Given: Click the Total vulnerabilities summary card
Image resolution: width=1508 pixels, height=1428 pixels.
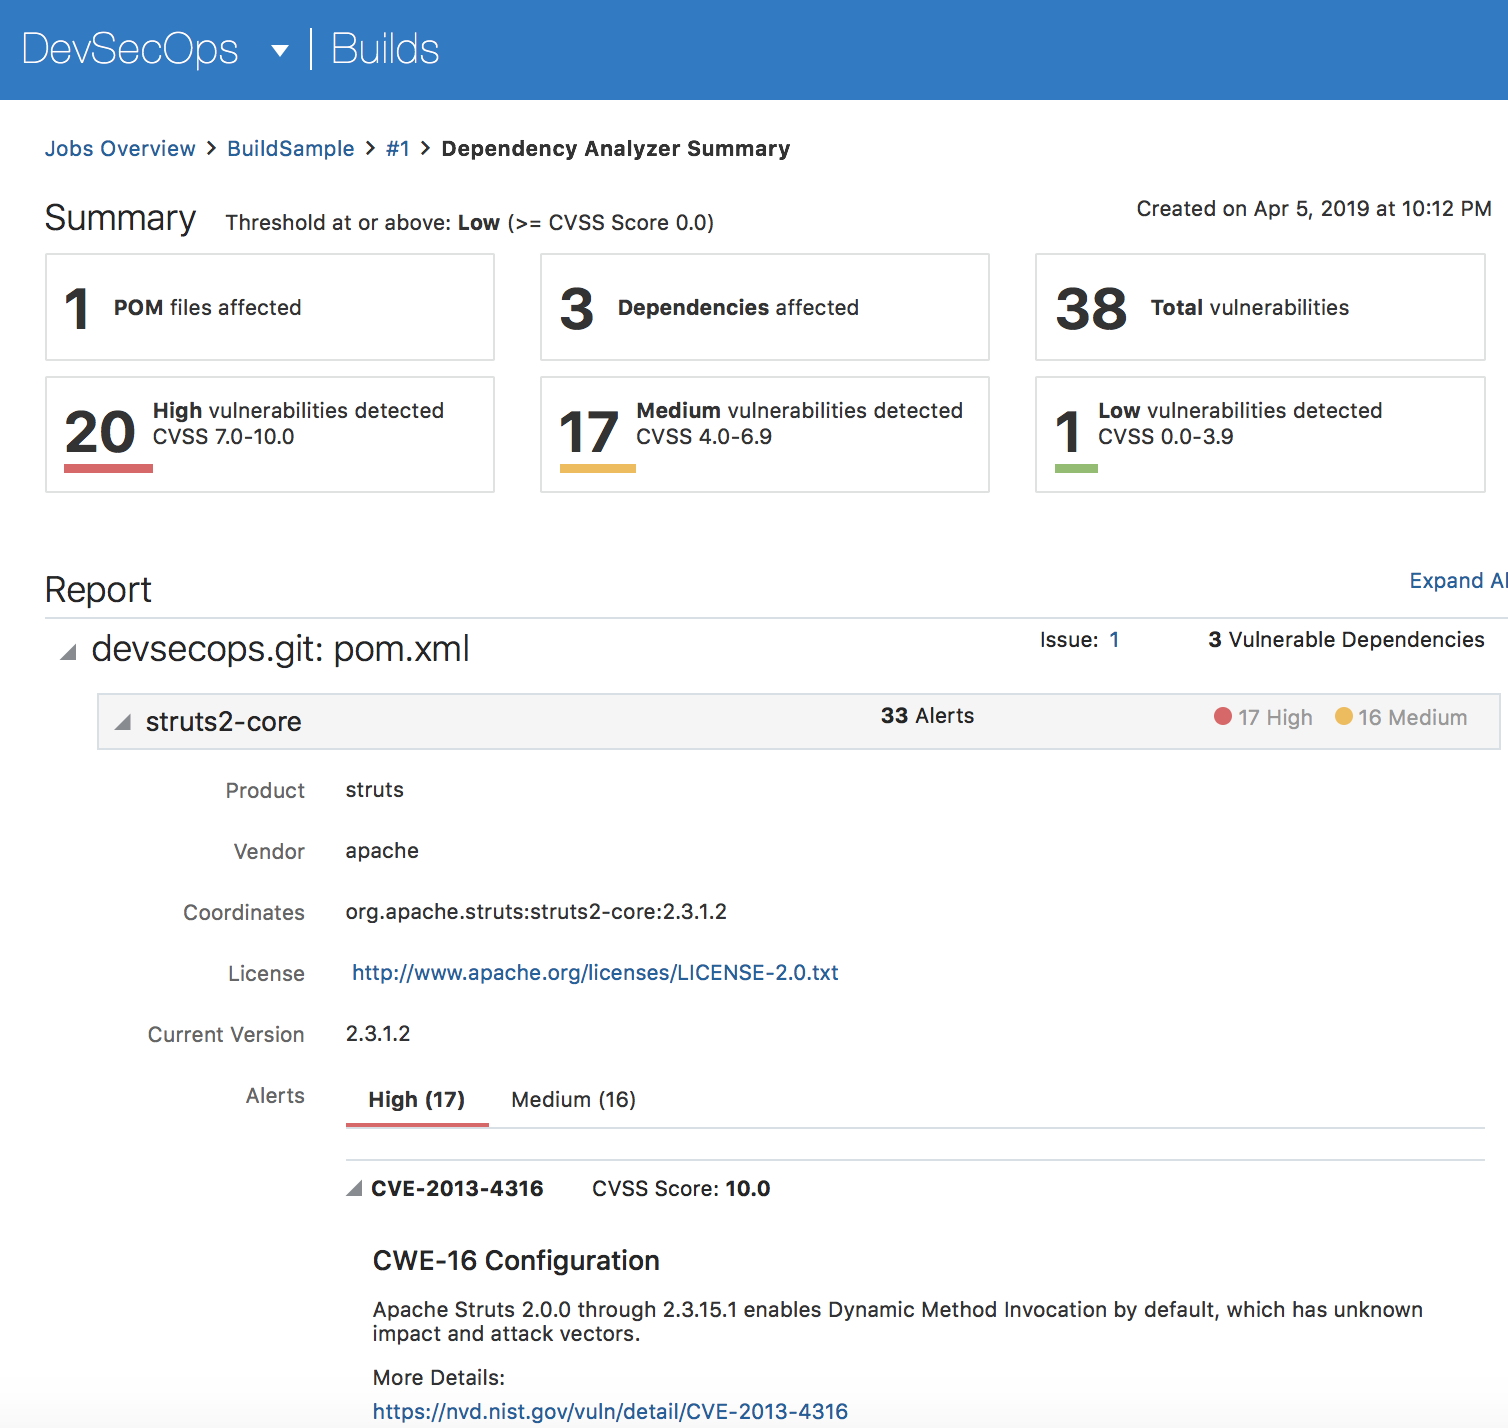Looking at the screenshot, I should click(x=1259, y=307).
